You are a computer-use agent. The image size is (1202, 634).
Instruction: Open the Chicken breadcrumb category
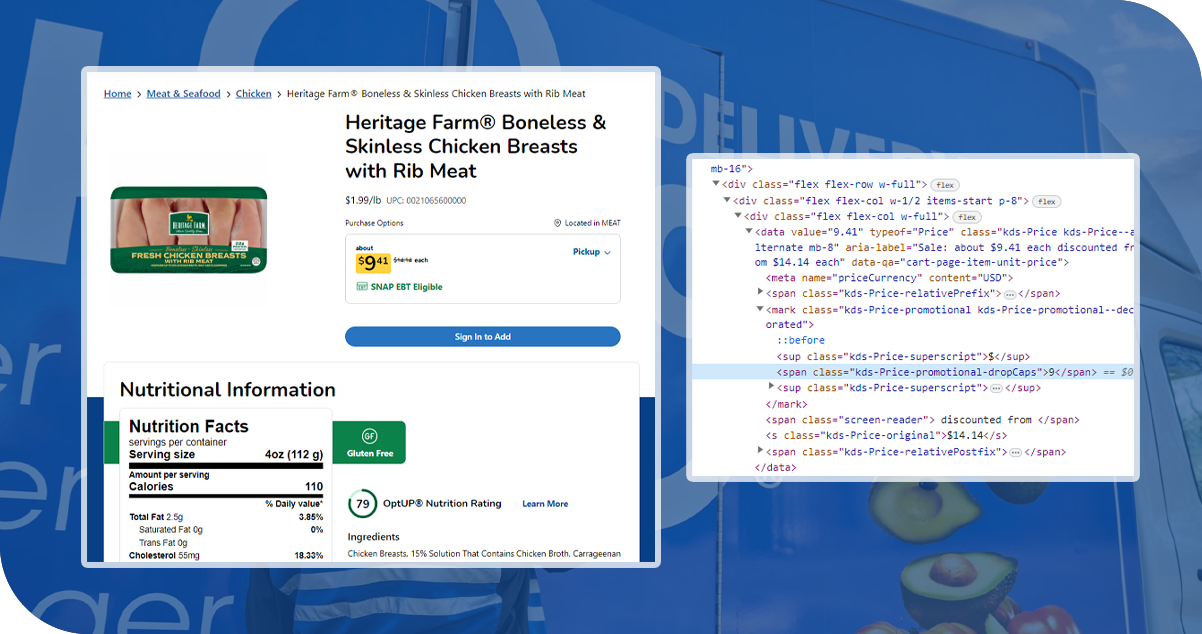tap(253, 94)
